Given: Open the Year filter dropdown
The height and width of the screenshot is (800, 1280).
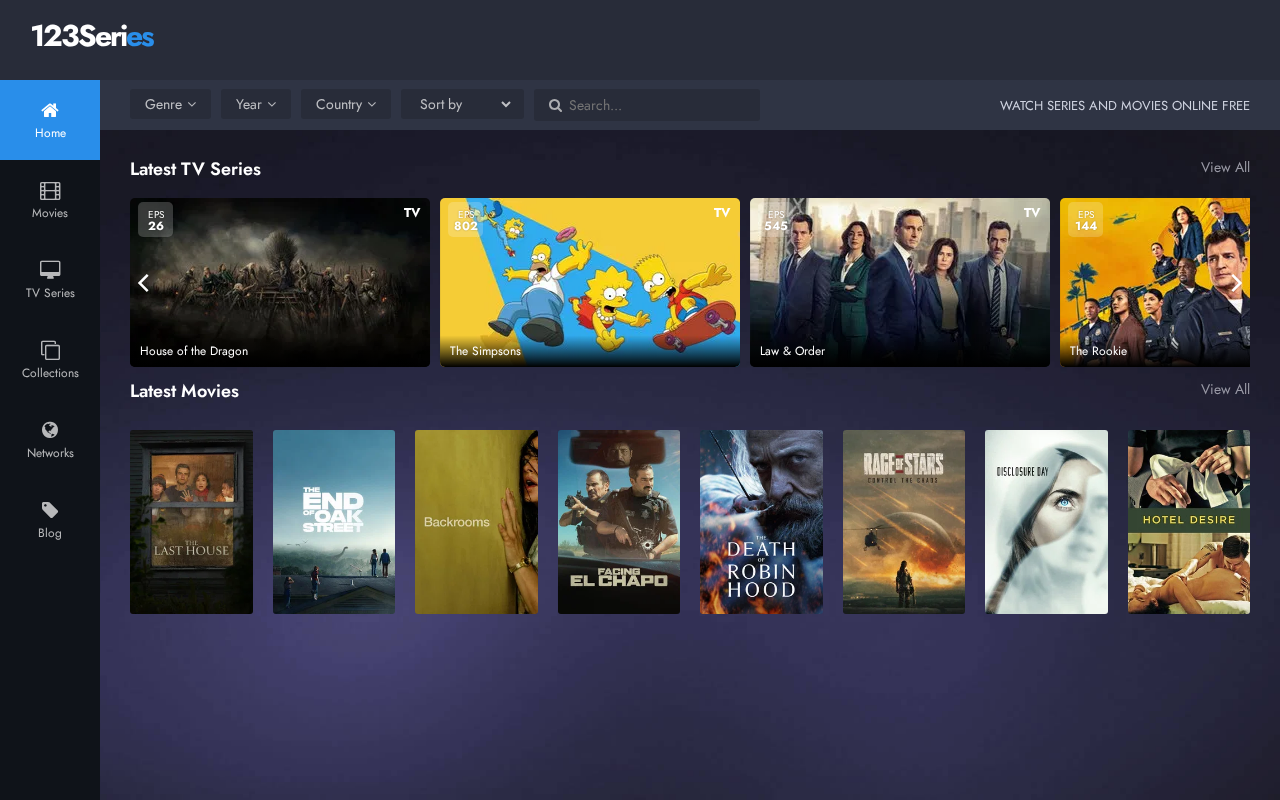Looking at the screenshot, I should pyautogui.click(x=256, y=104).
